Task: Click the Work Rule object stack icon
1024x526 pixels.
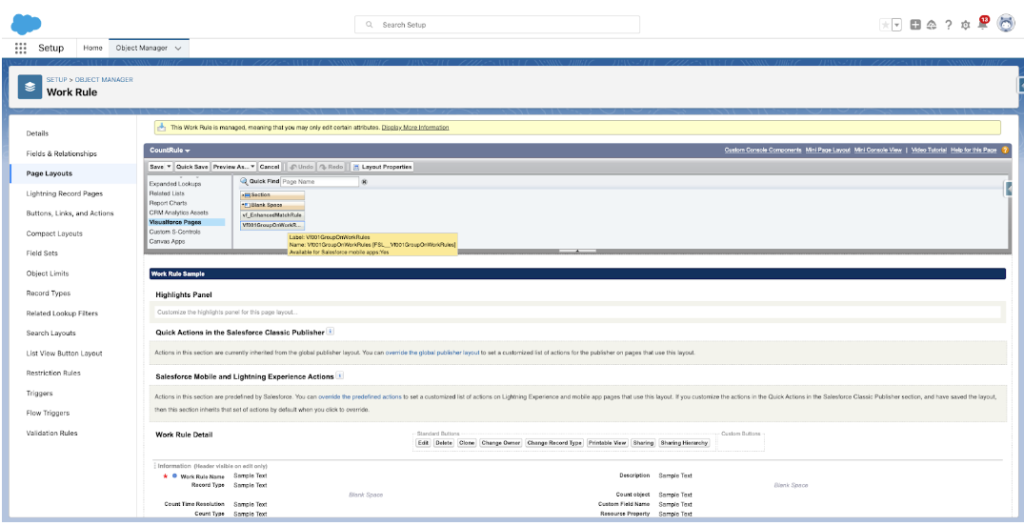Action: 29,86
